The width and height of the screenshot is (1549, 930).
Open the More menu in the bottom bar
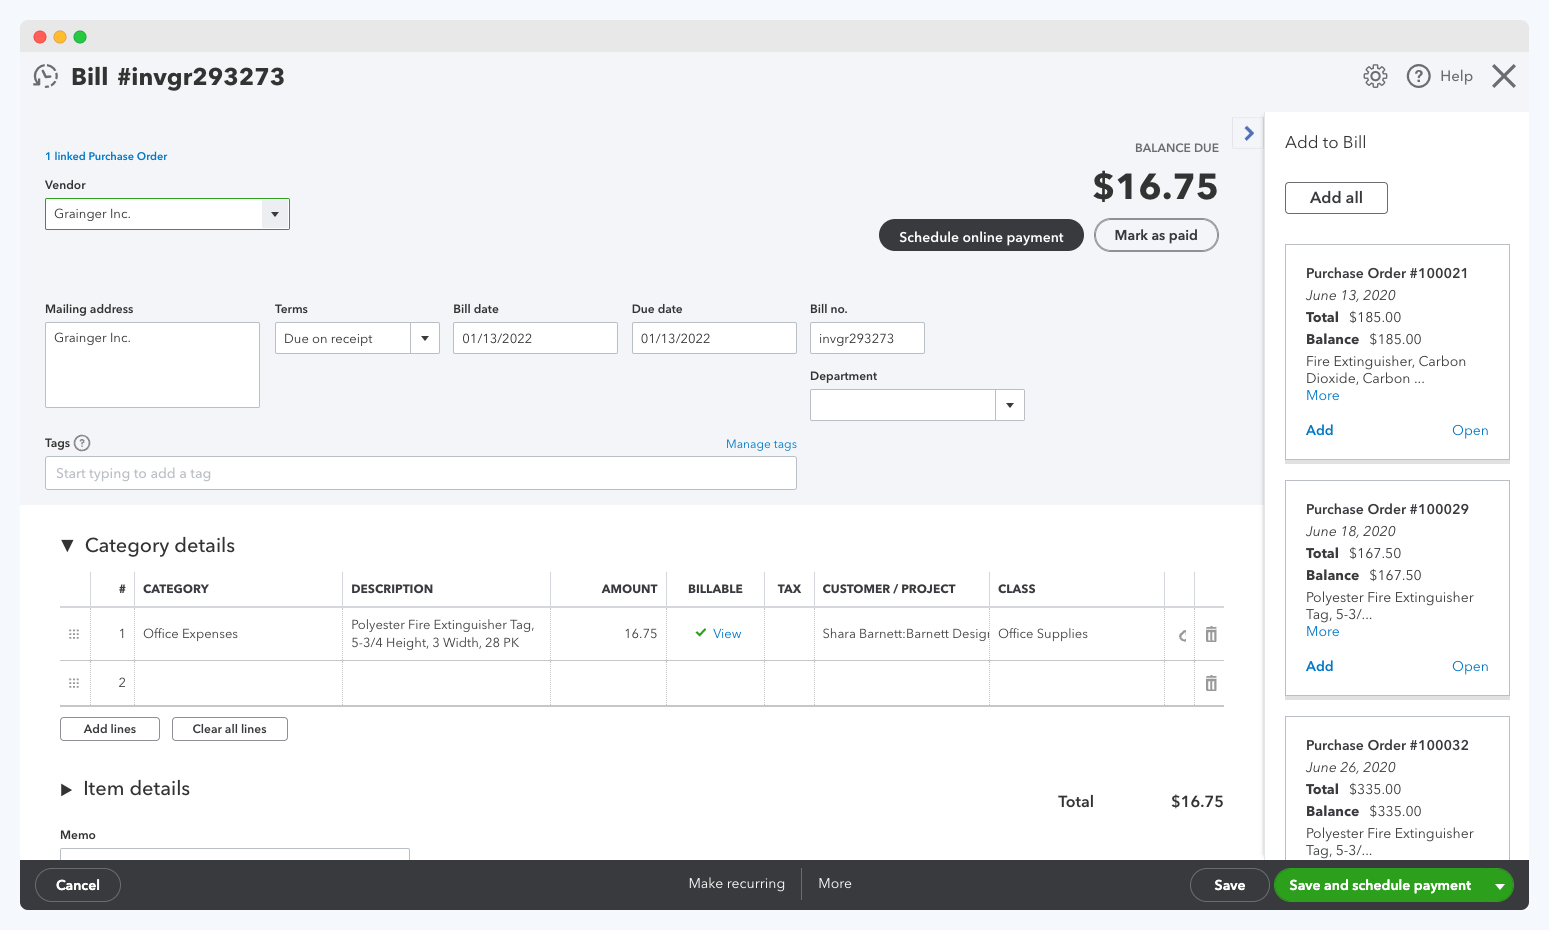[x=834, y=884]
